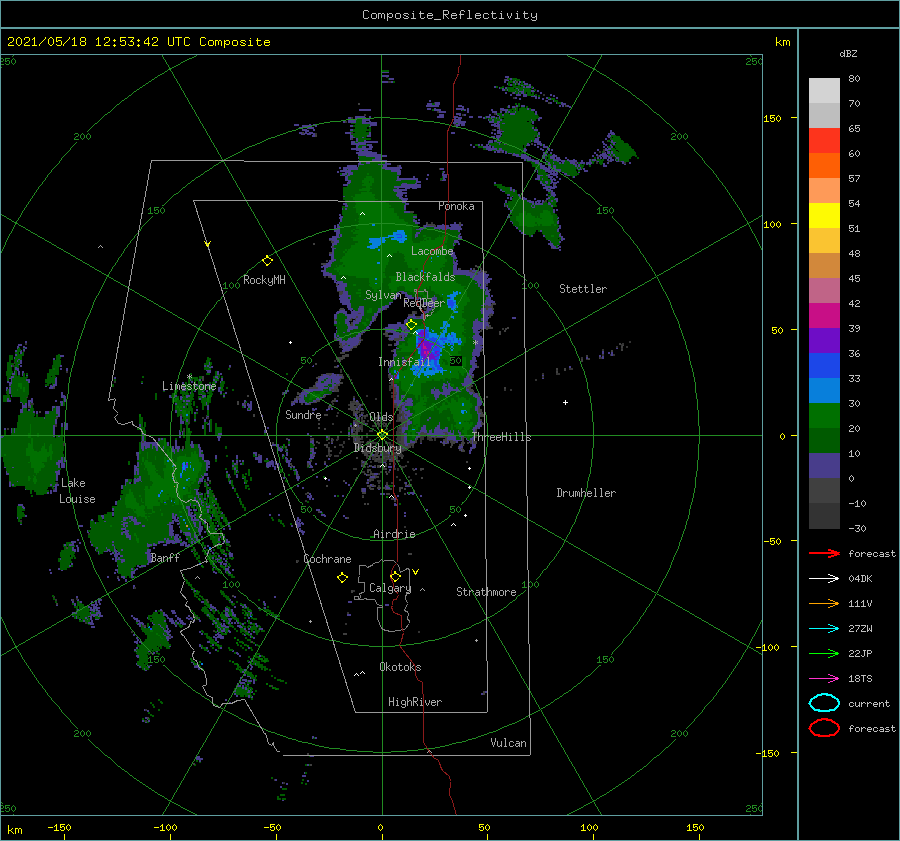Click the purple storm core near Innisfail

click(x=428, y=348)
